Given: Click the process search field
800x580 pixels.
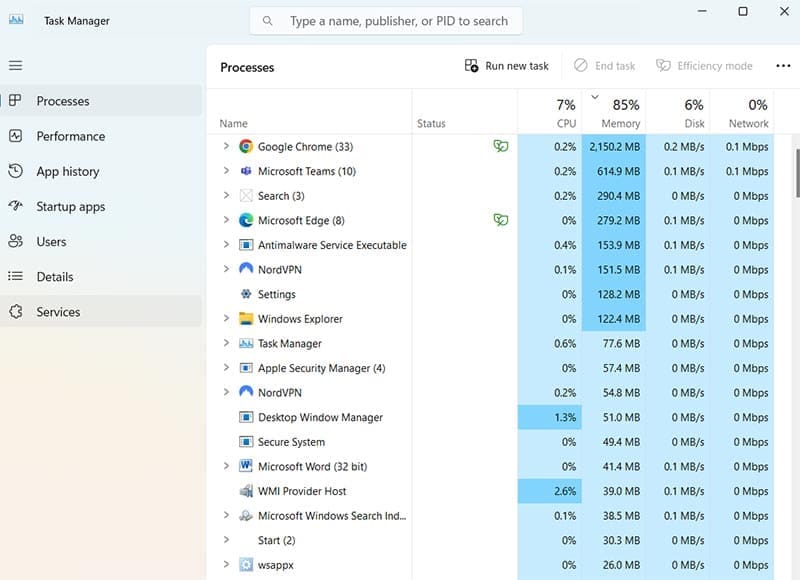Looking at the screenshot, I should pos(385,20).
